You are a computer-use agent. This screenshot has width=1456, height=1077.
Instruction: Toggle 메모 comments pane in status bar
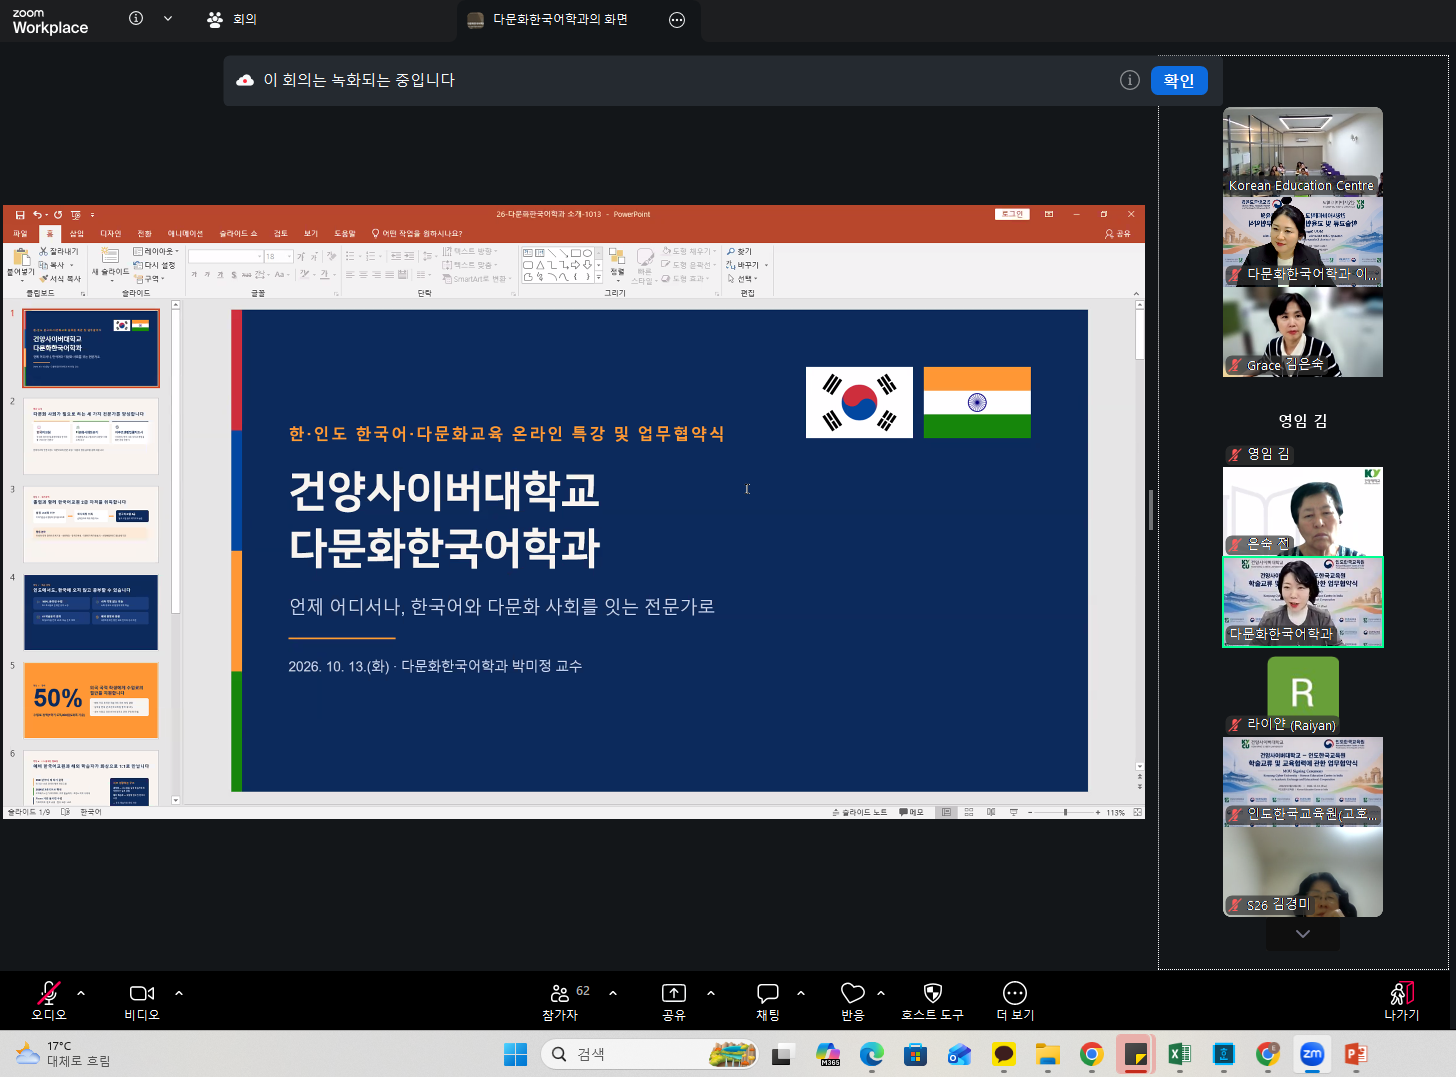coord(912,812)
